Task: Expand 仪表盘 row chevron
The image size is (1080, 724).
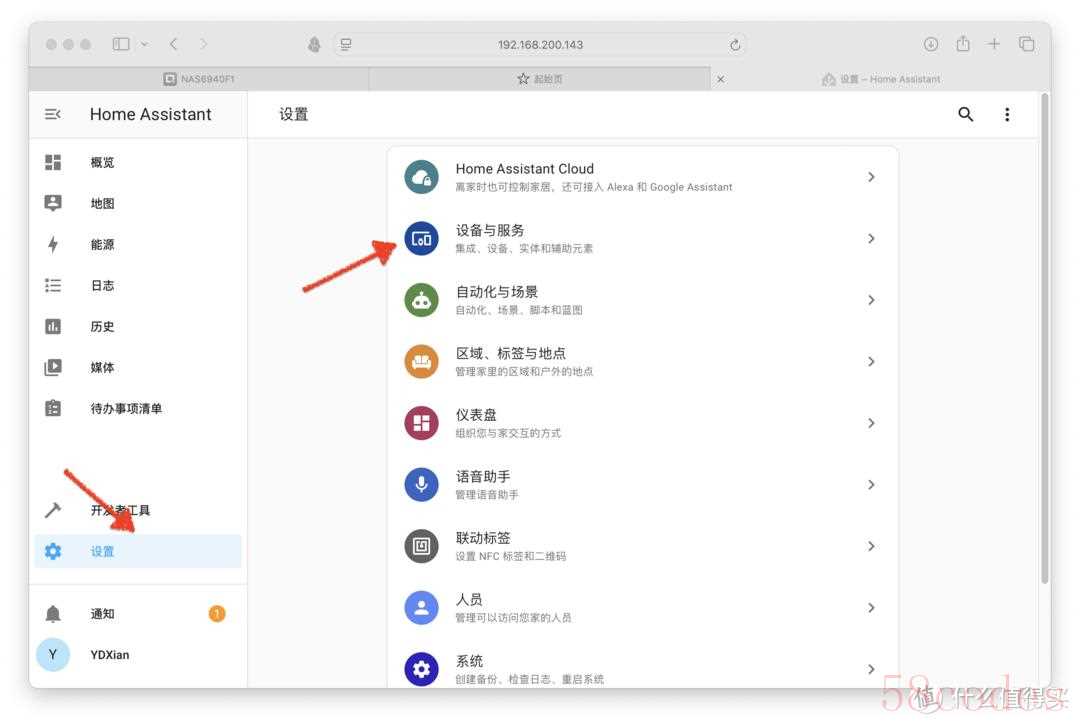Action: (871, 423)
